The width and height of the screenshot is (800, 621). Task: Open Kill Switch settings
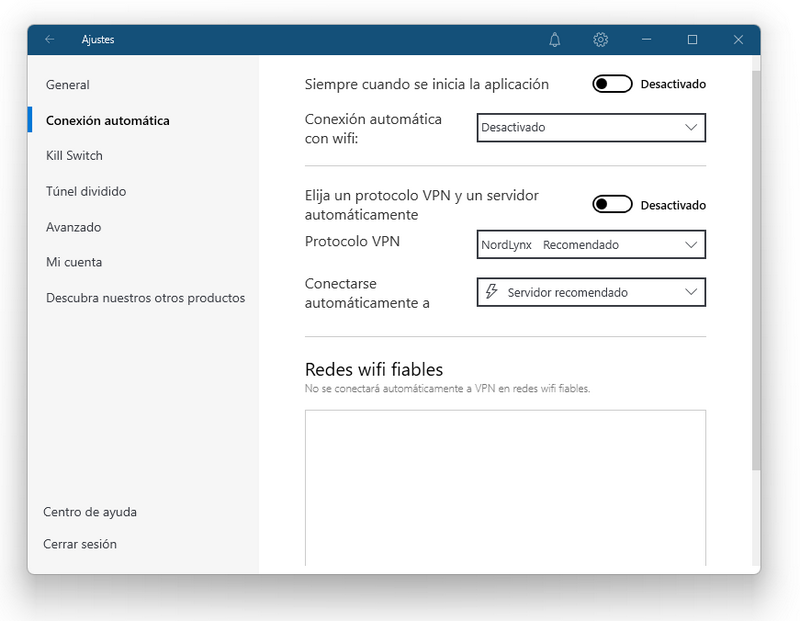74,156
